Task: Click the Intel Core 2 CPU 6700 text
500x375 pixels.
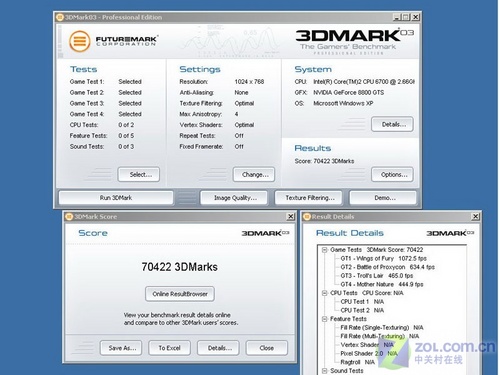Action: [x=364, y=82]
